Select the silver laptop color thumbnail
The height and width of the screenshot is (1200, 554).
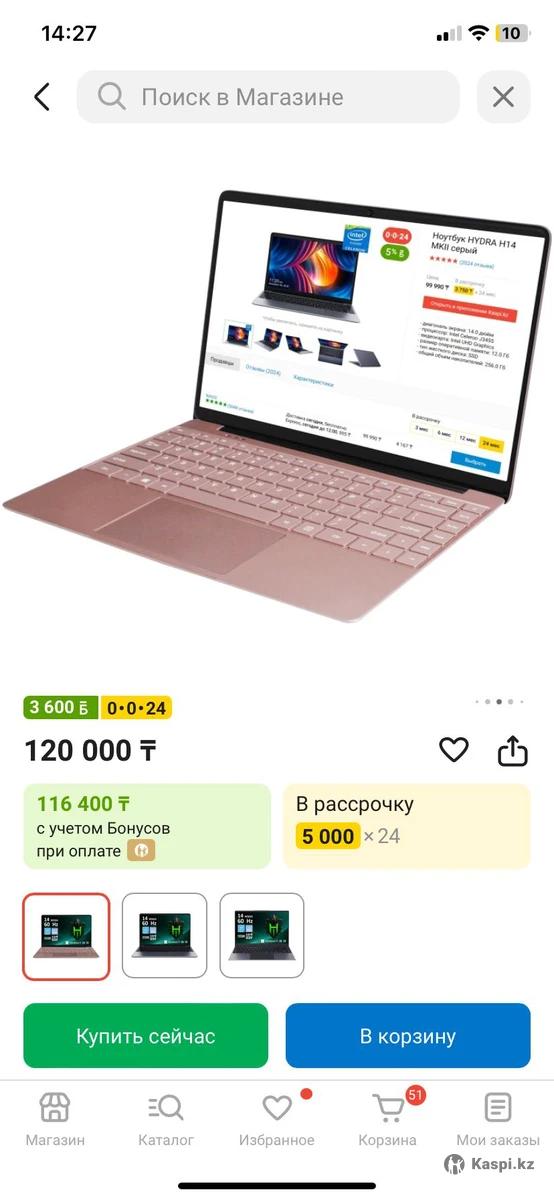(164, 936)
